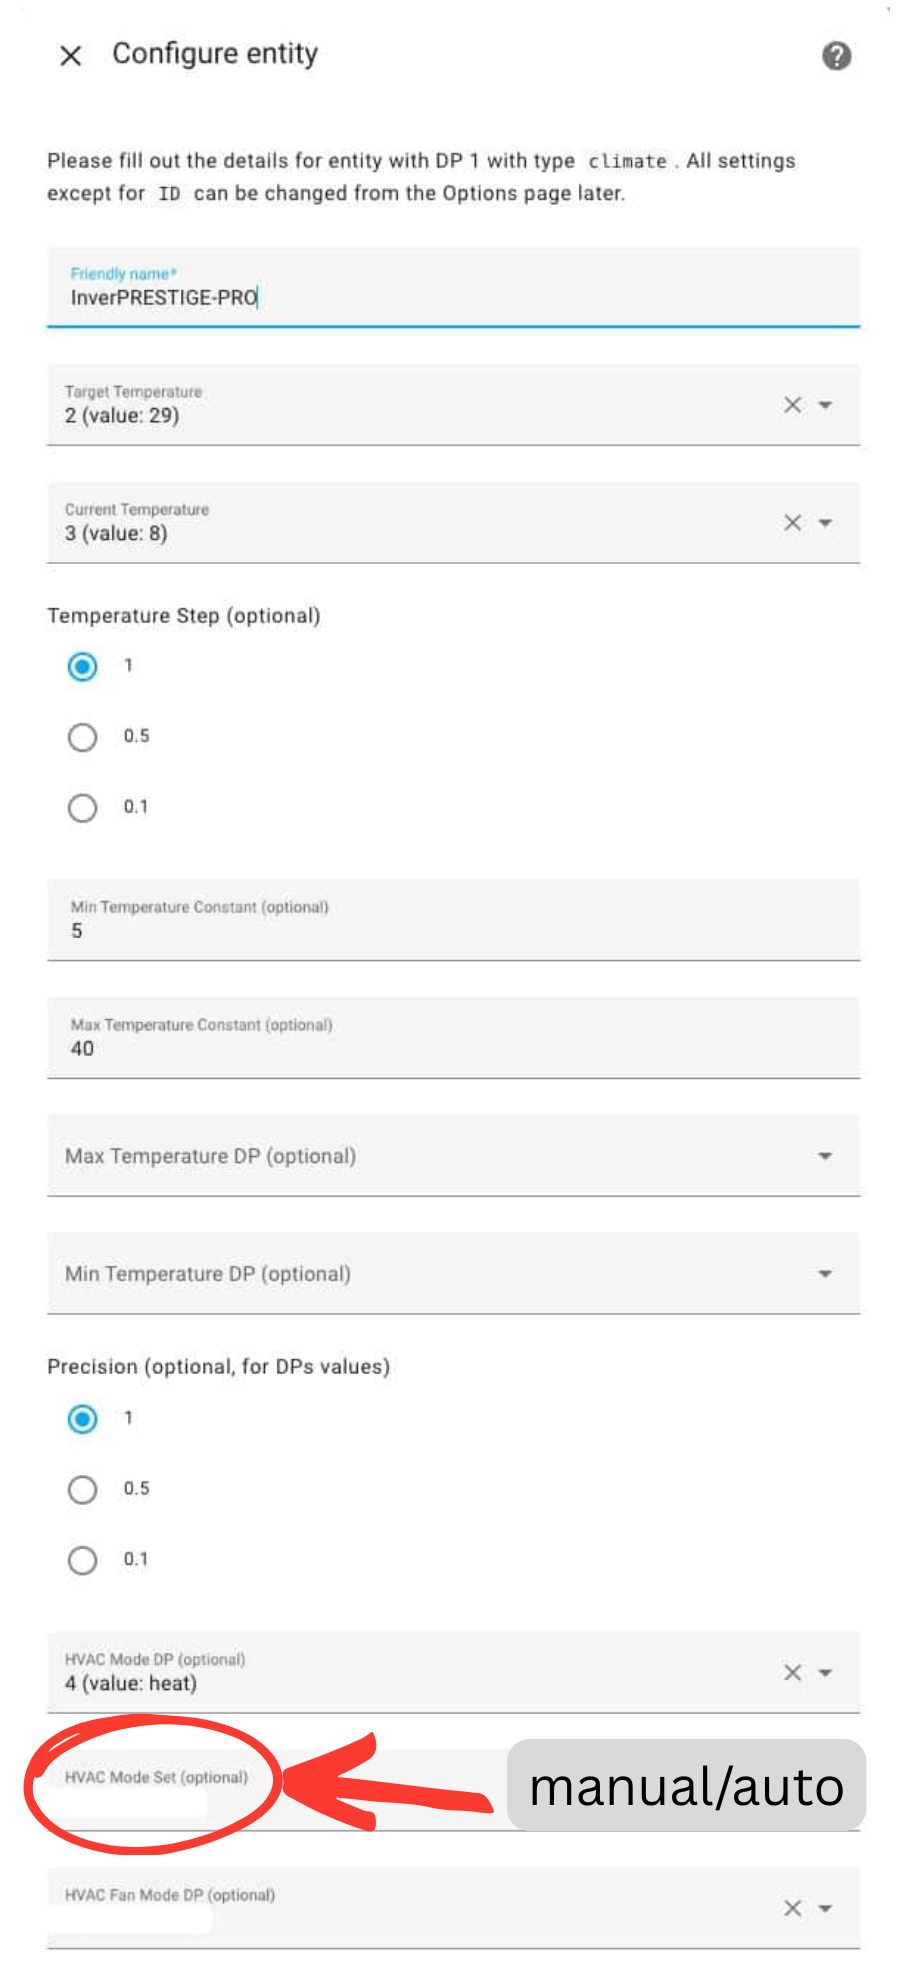Expand the HVAC Mode DP dropdown

tap(825, 1672)
